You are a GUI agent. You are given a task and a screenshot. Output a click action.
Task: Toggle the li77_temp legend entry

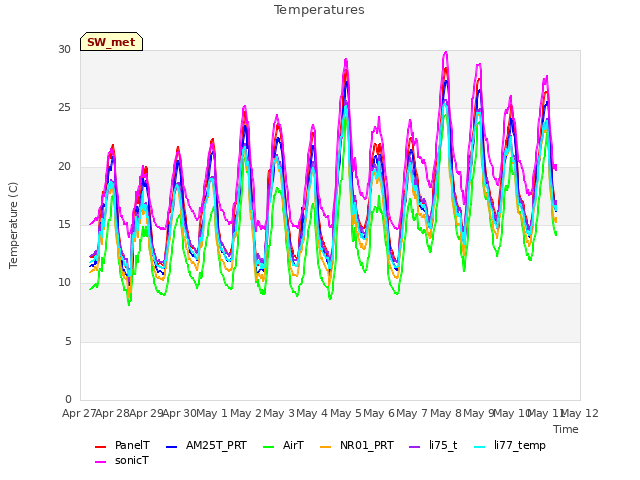pos(510,445)
